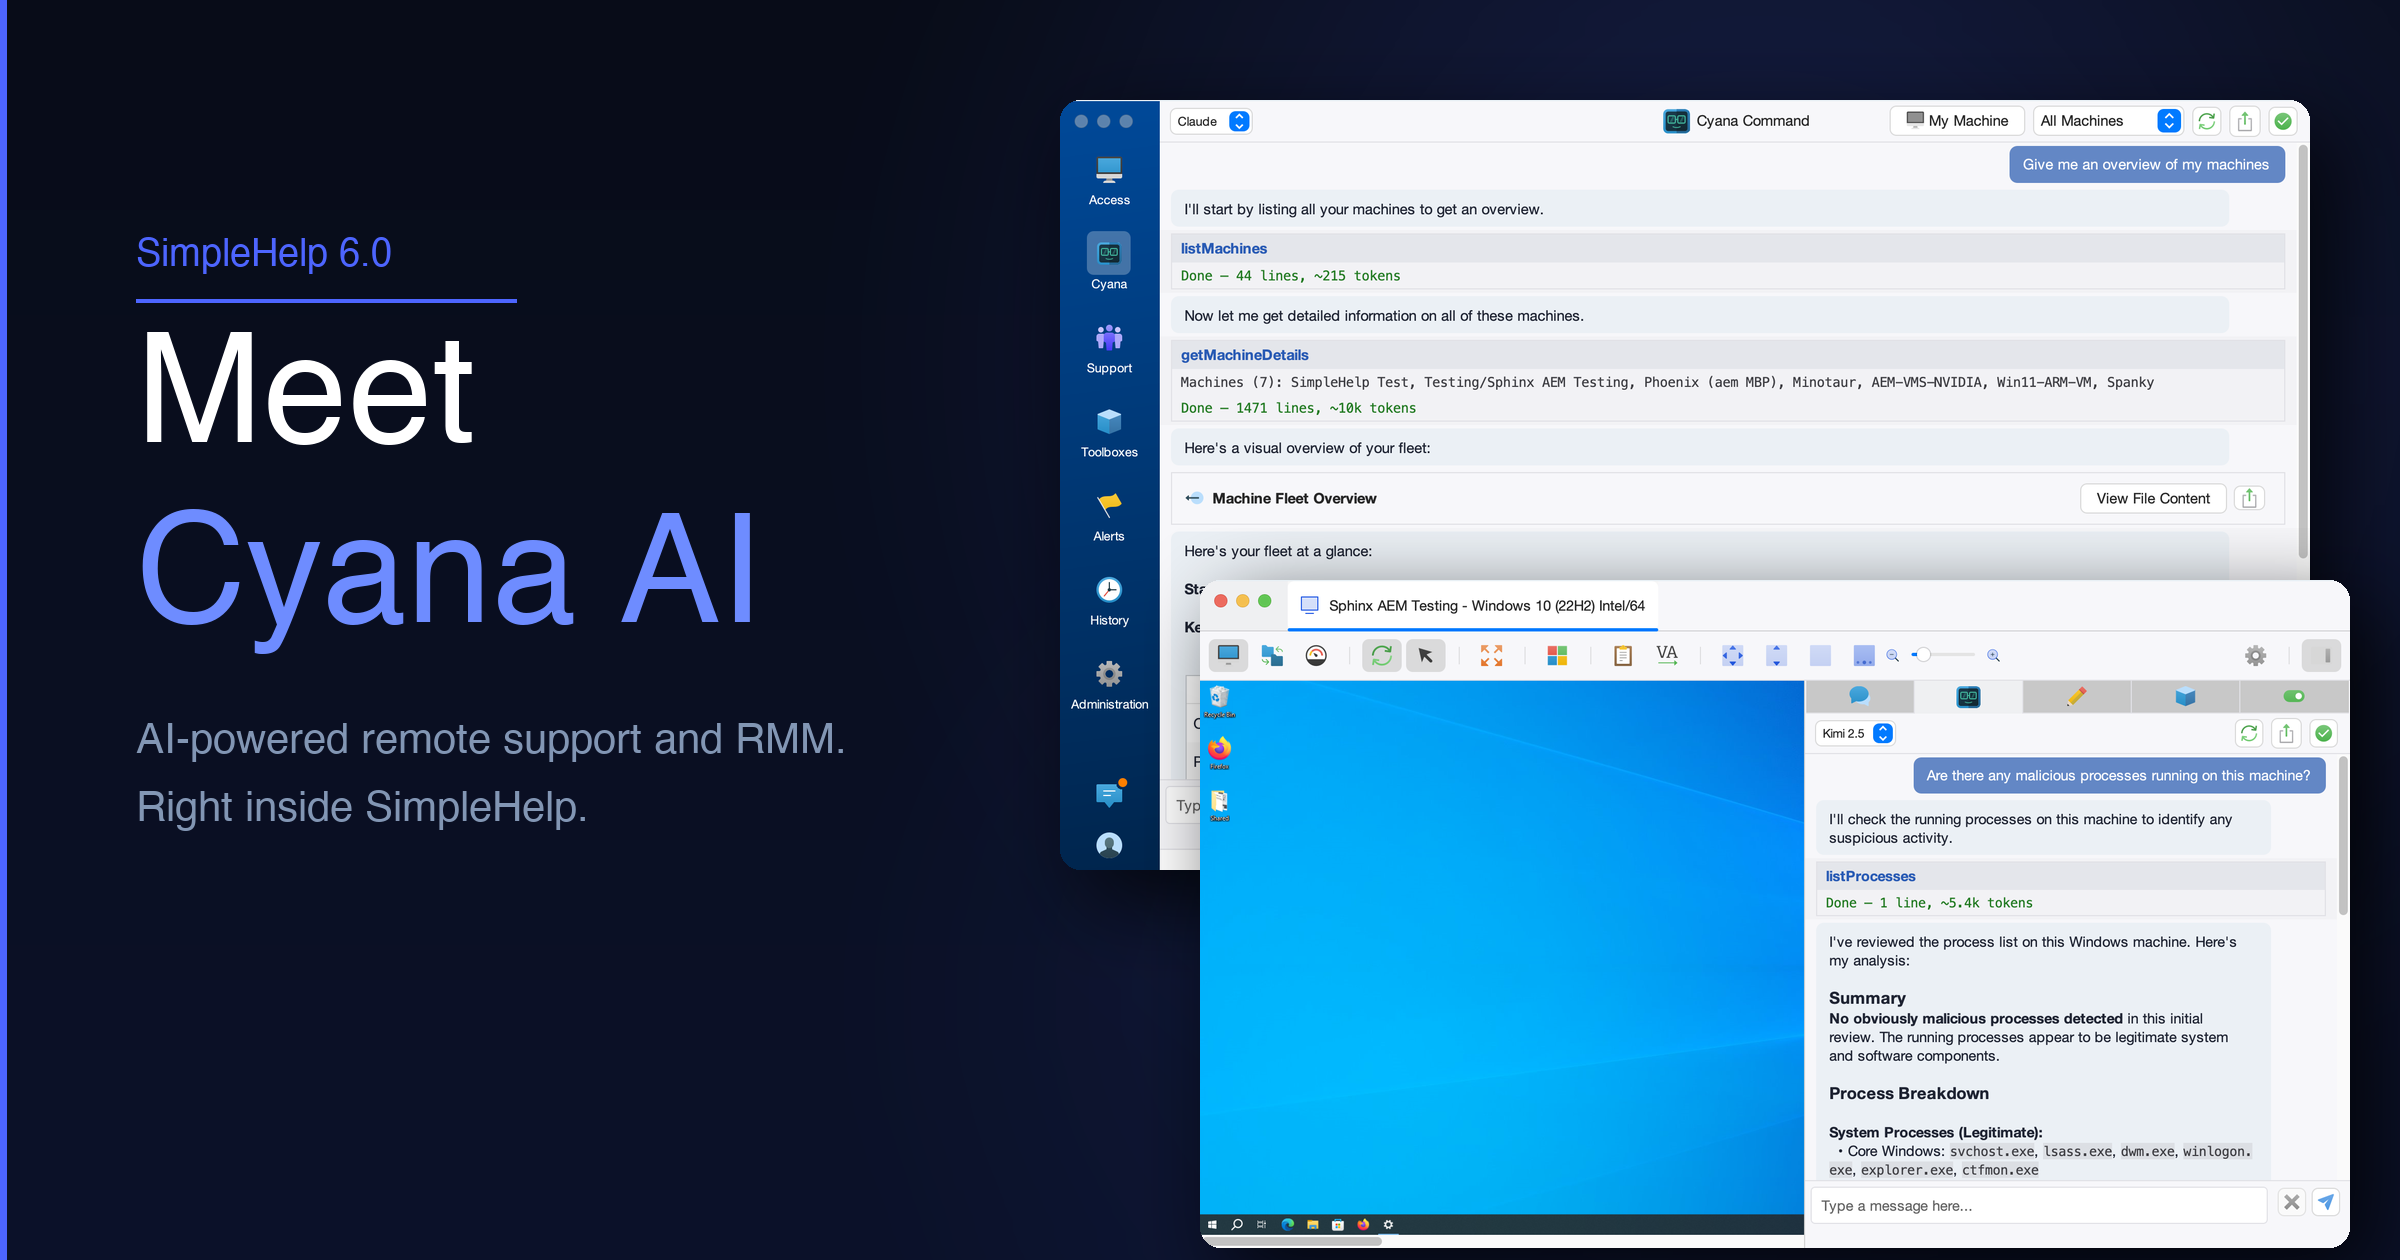Toggle the green switch tab in session panel
This screenshot has height=1260, width=2400.
(2293, 696)
